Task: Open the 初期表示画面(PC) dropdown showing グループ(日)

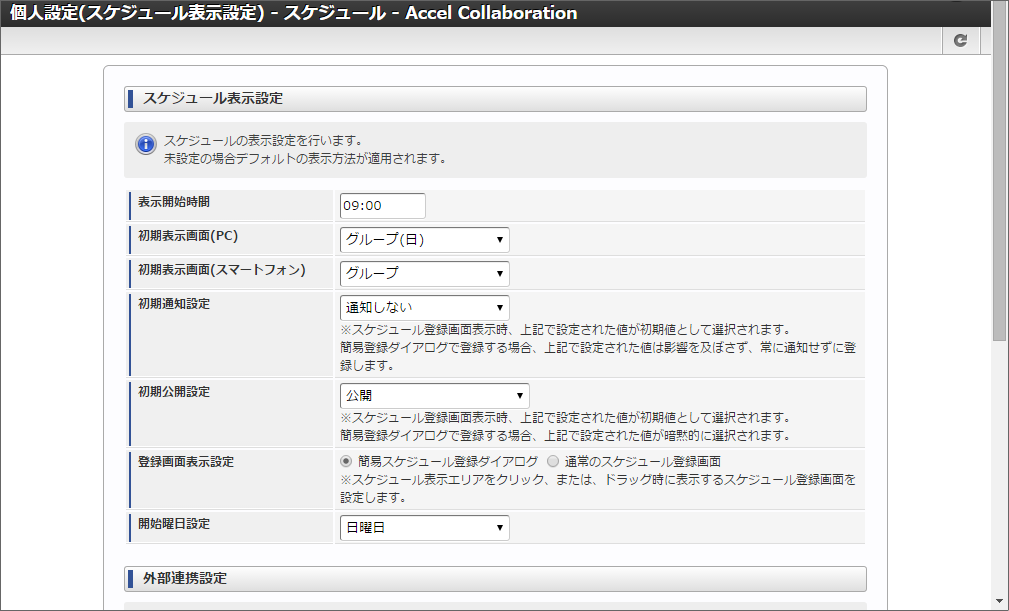Action: point(424,240)
